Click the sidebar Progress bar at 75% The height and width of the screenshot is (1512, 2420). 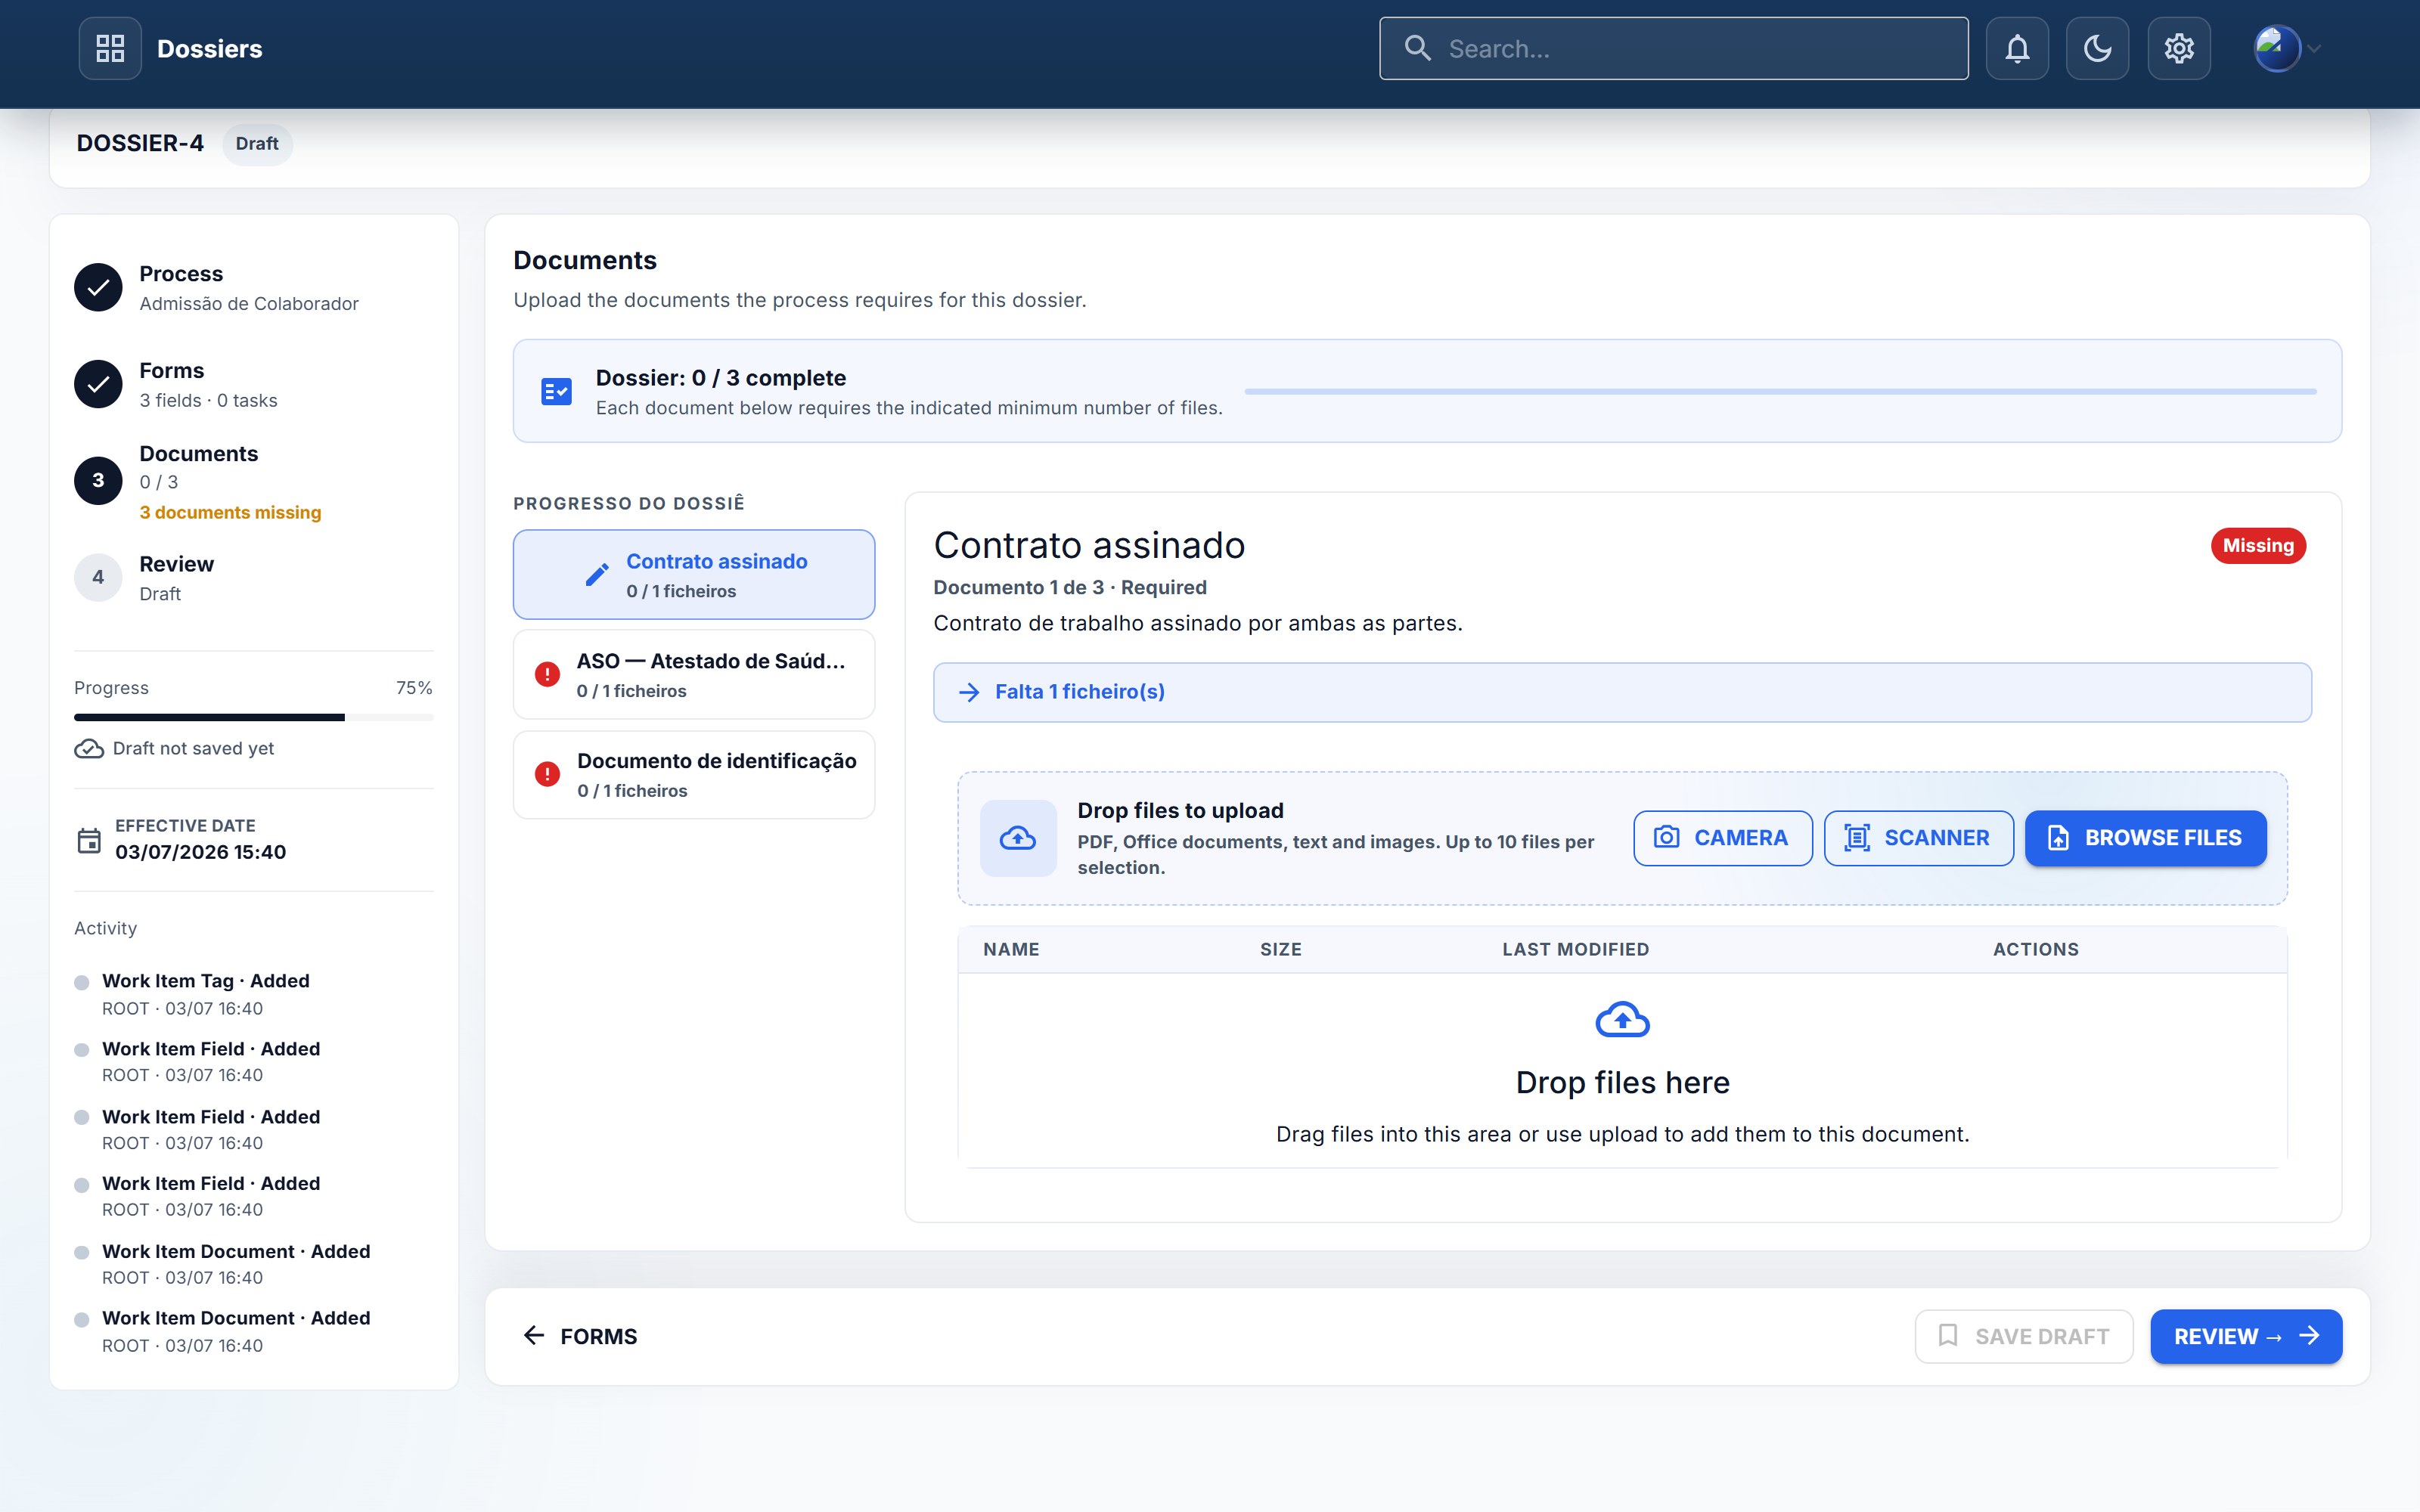coord(254,717)
